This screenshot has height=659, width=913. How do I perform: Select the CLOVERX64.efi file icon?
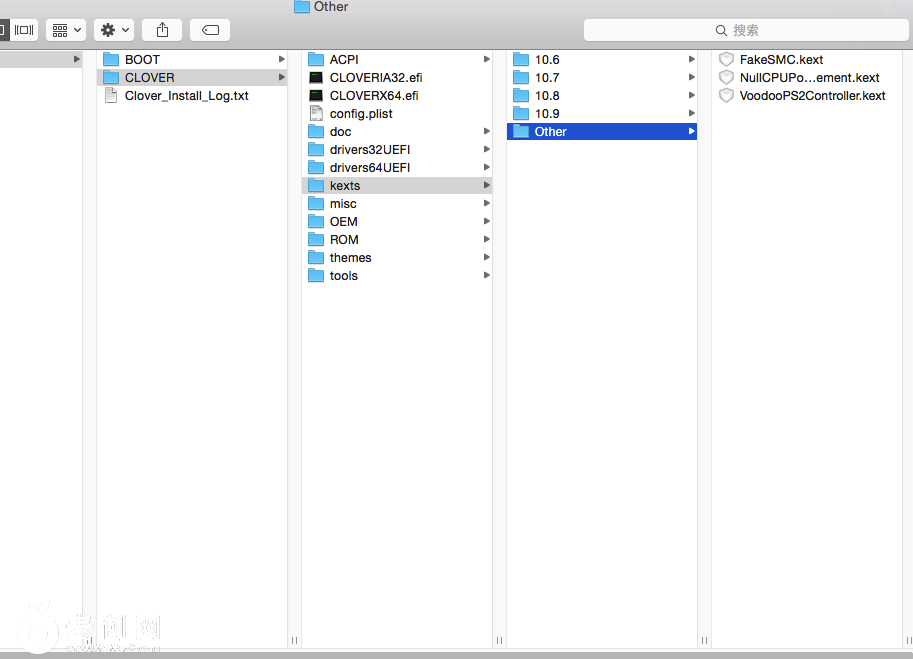pos(316,96)
